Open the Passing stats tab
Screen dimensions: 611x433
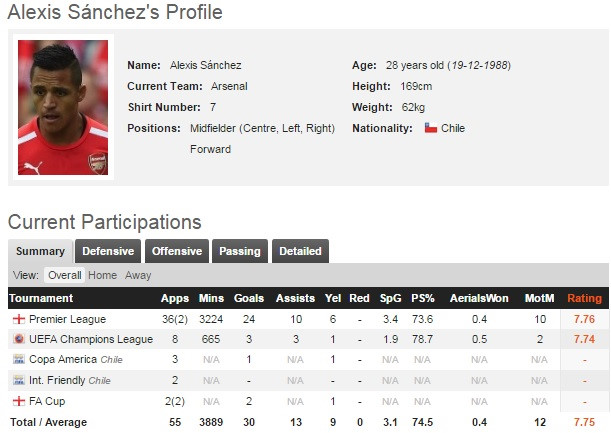pyautogui.click(x=240, y=251)
